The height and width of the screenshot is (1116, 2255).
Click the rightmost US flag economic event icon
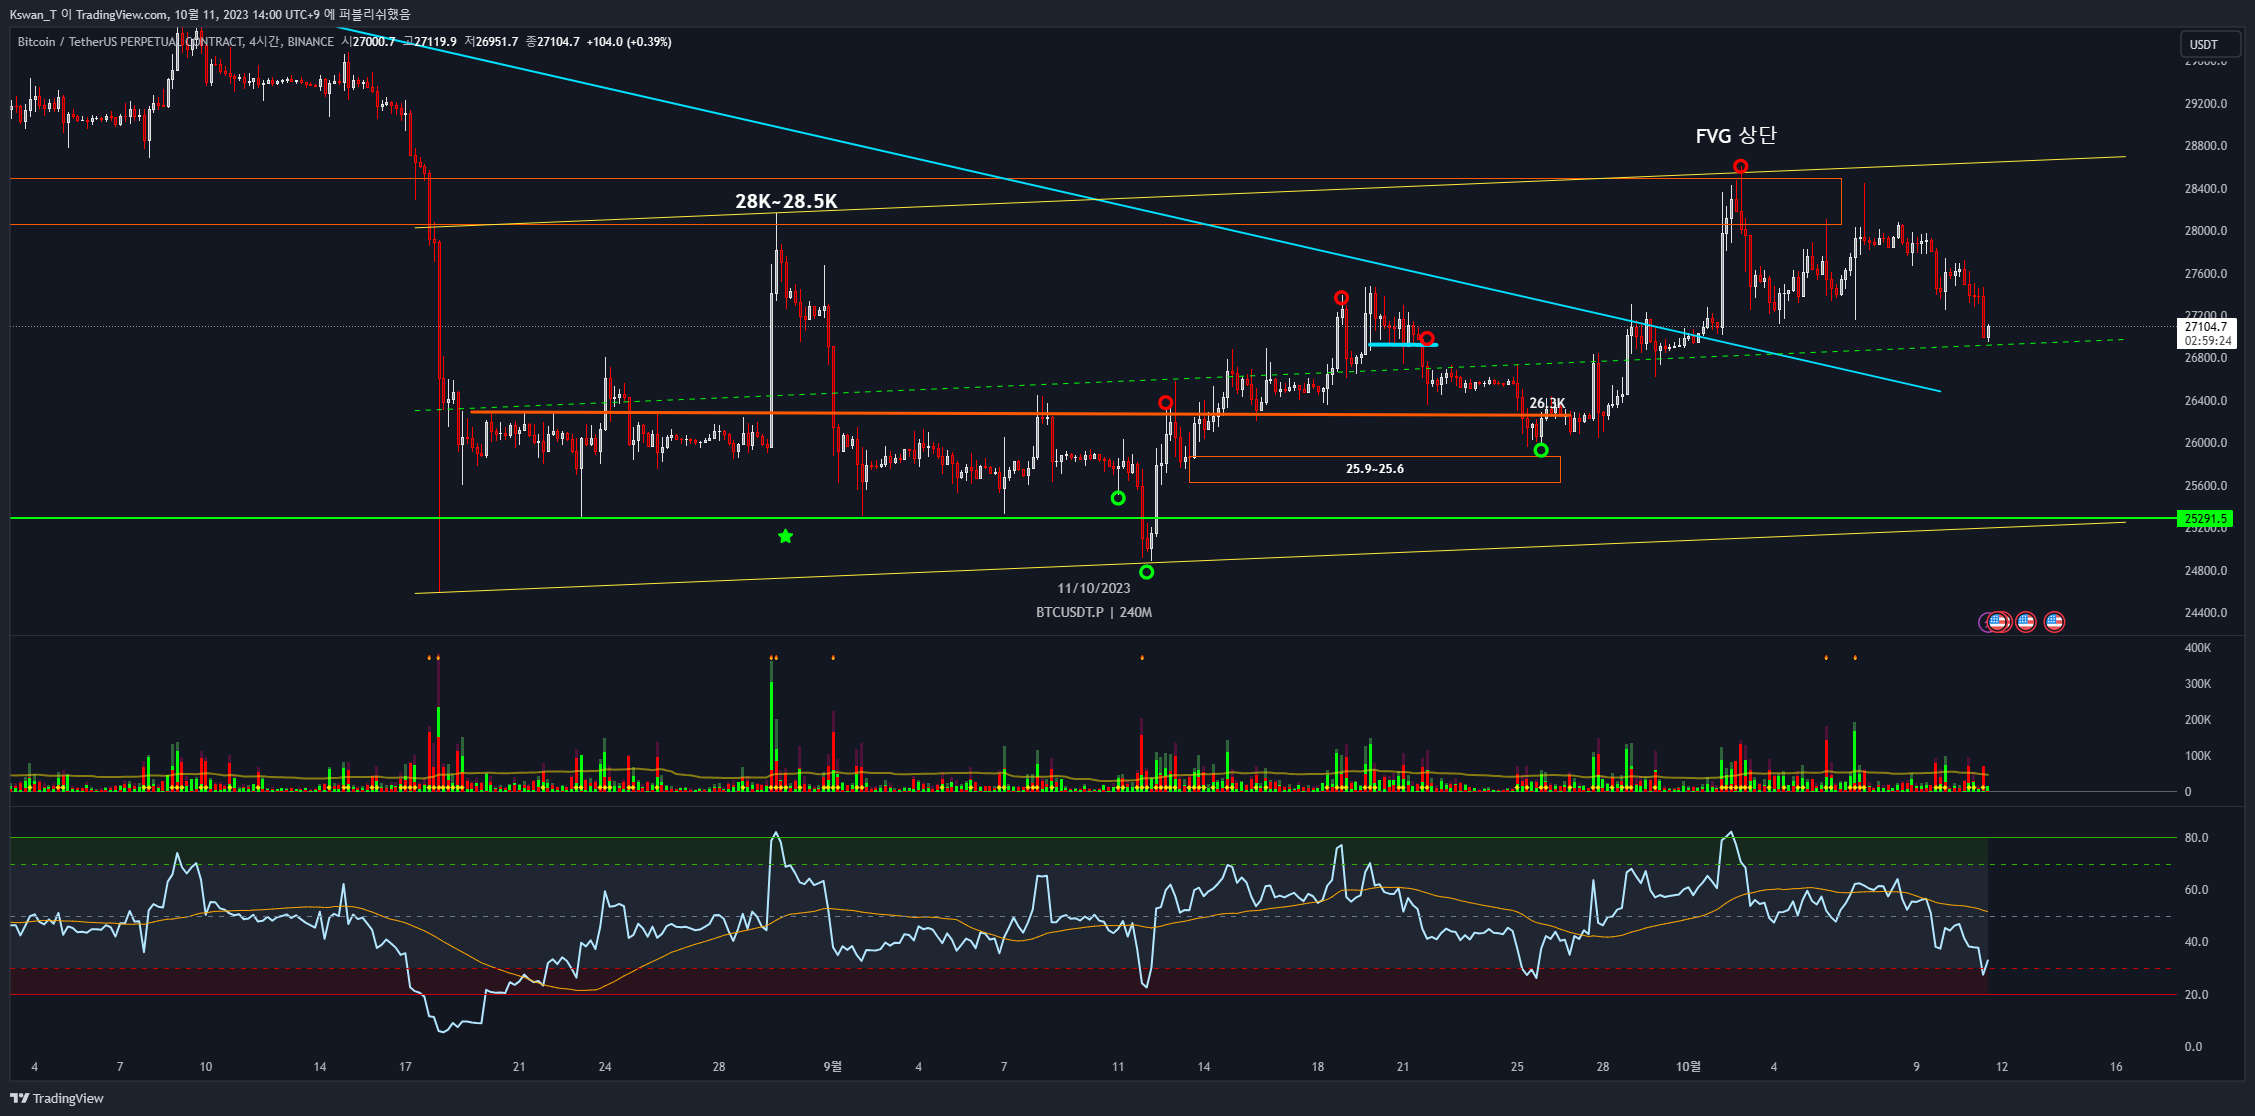coord(2054,621)
